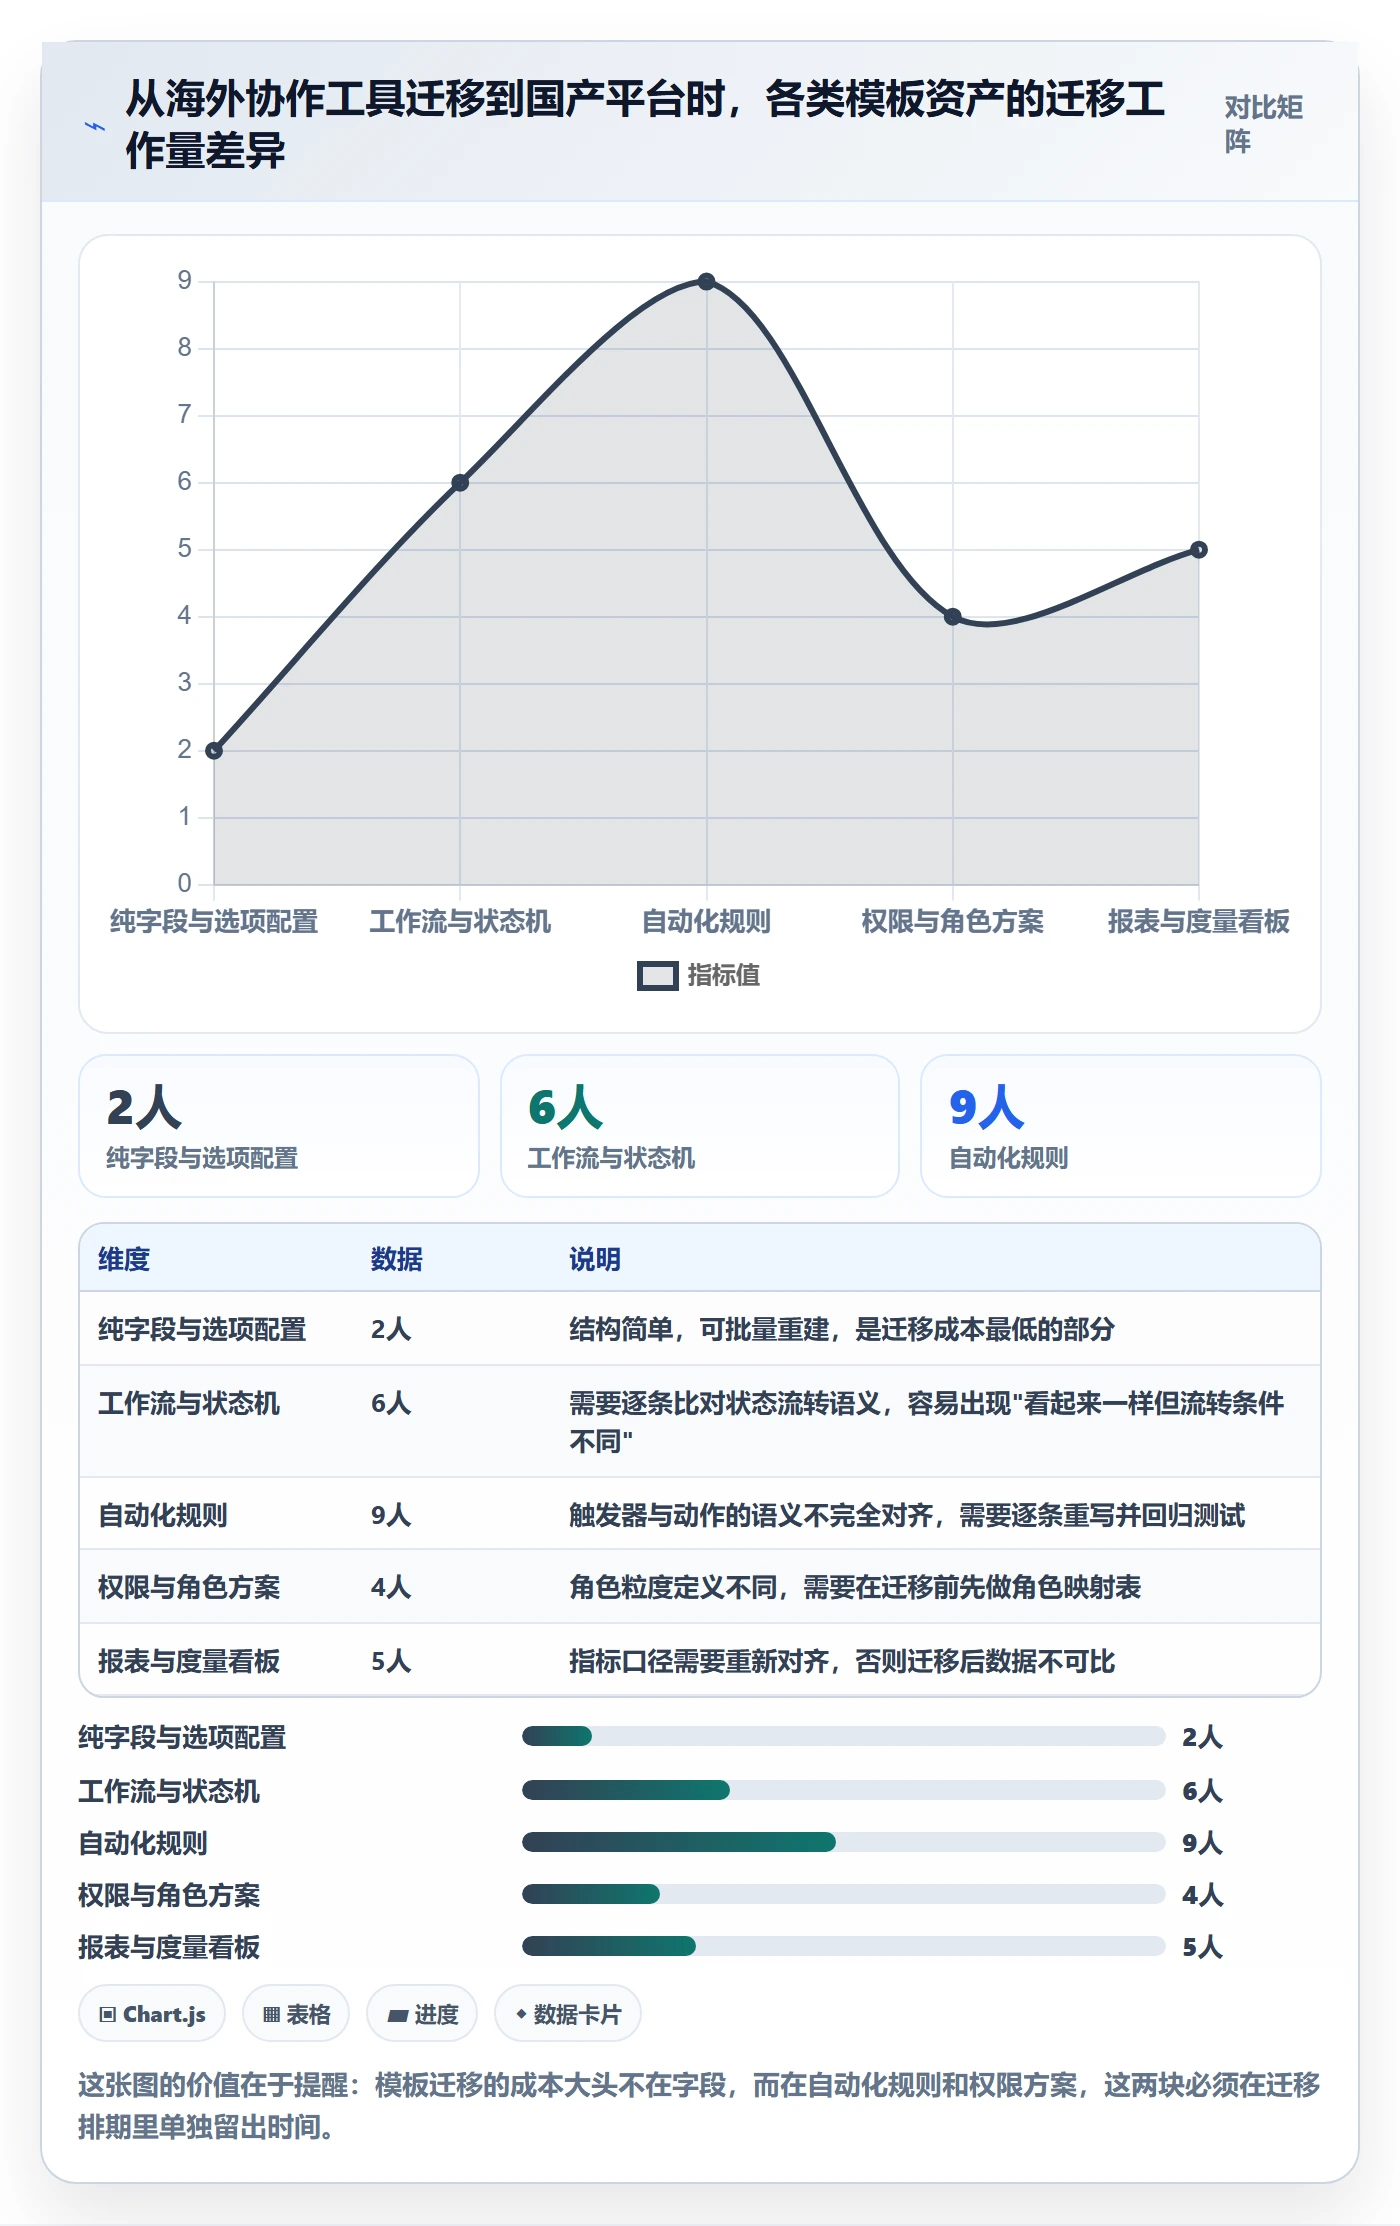Click the description starting 角色粒度定义不同
Viewport: 1400px width, 2226px height.
855,1587
